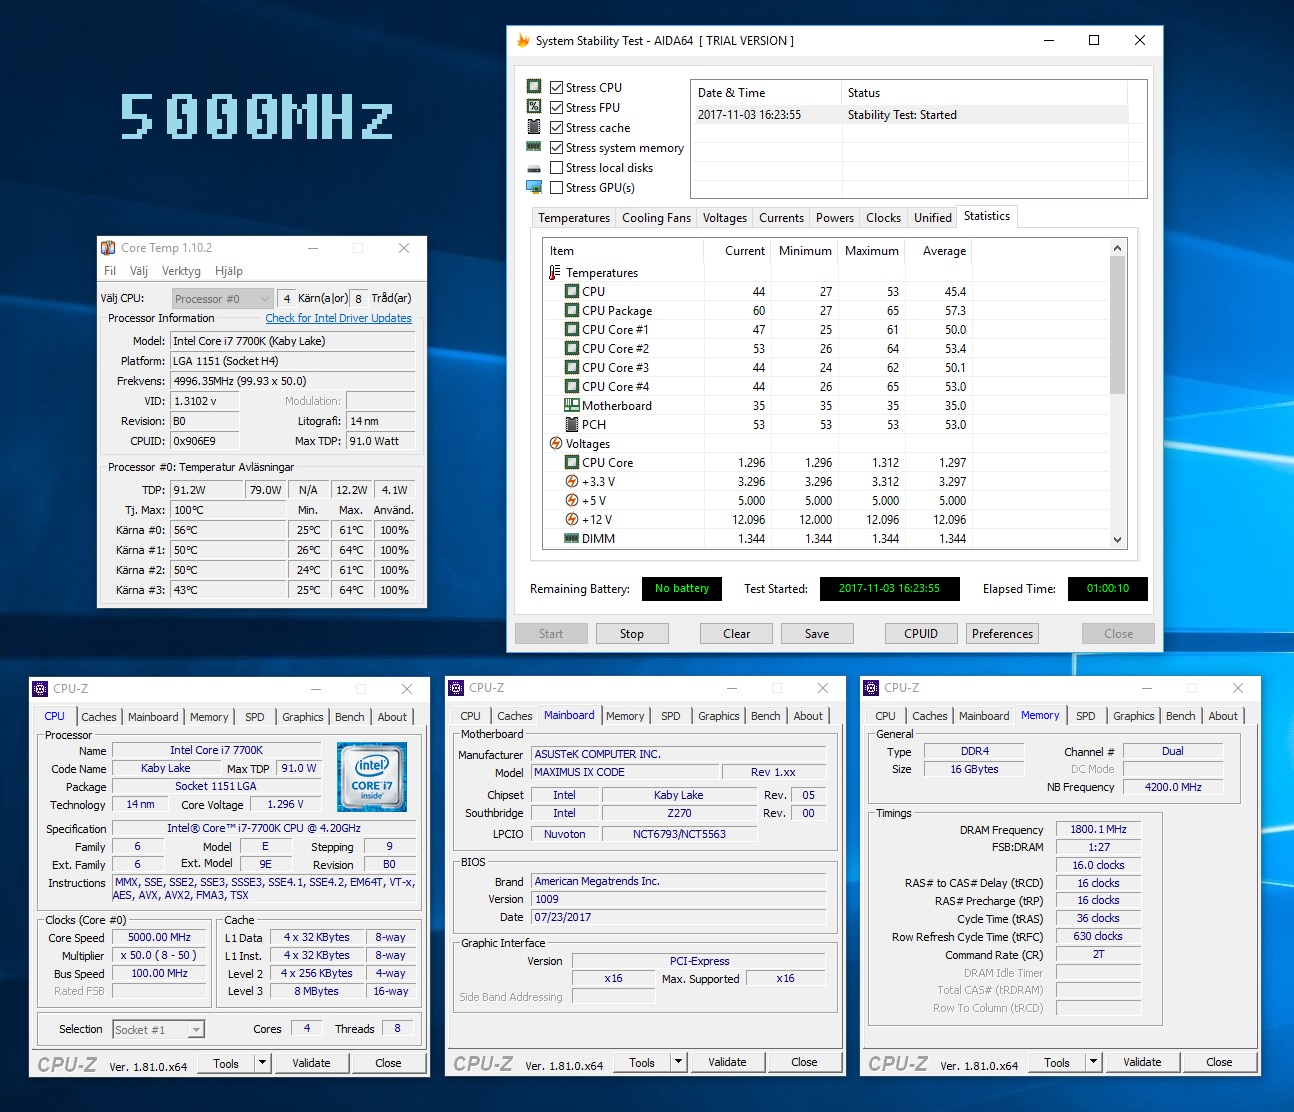Click the Stress FPU percent icon
1294x1112 pixels.
click(x=534, y=107)
